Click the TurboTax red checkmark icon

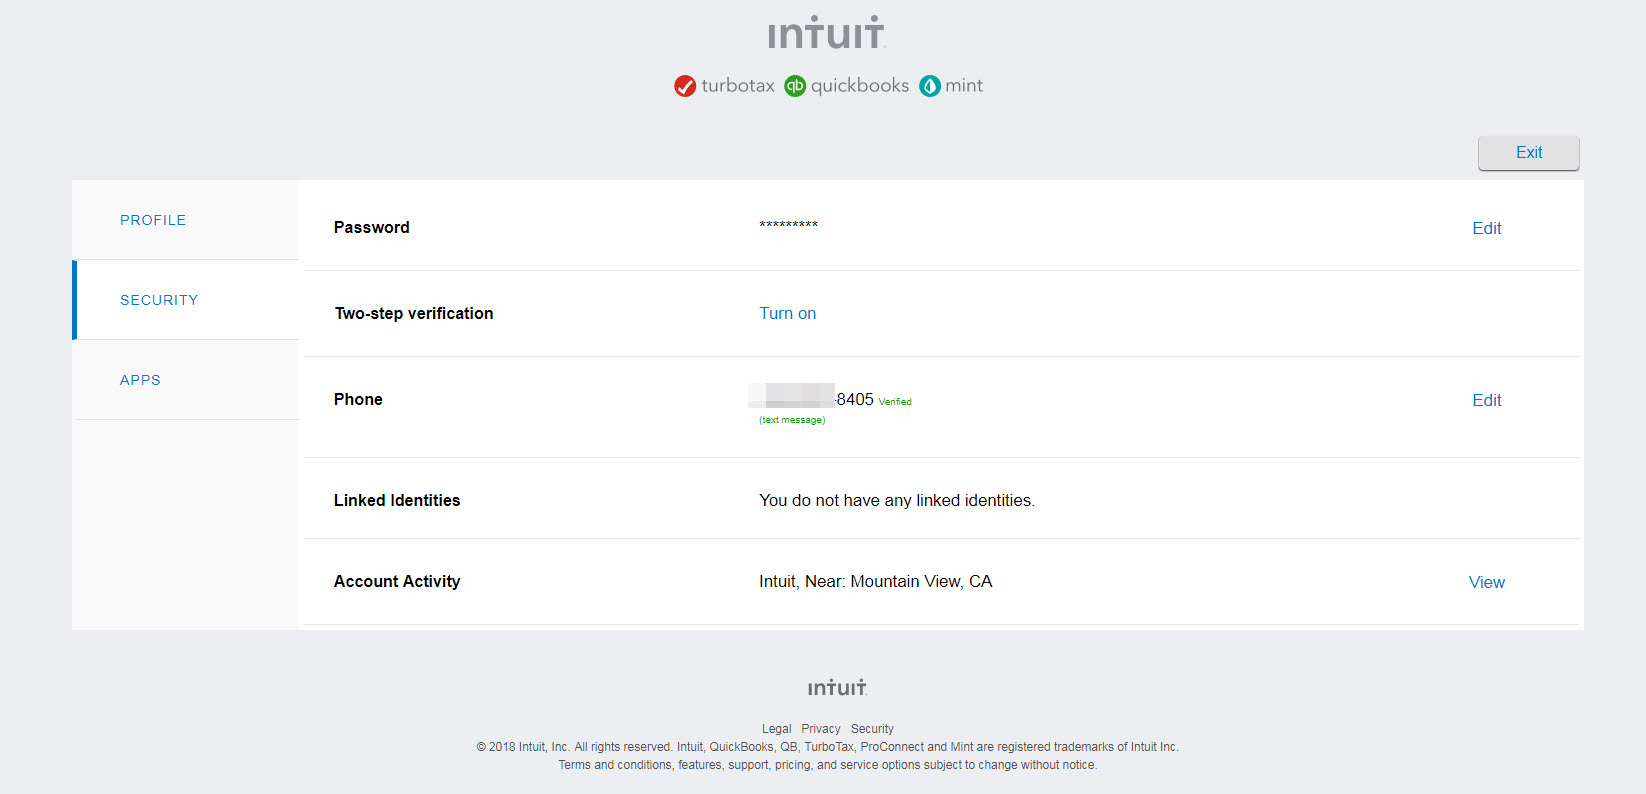pos(685,86)
